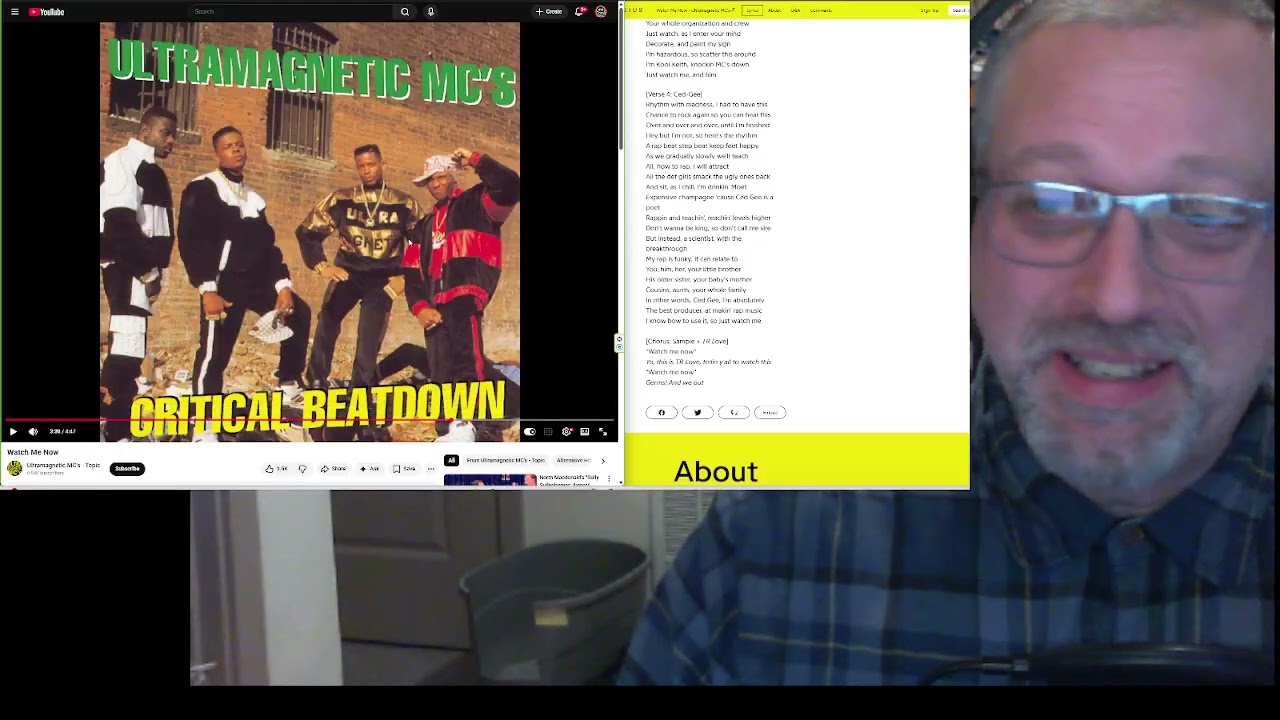Screen dimensions: 1280x720
Task: Select the All filter chip
Action: coord(451,460)
